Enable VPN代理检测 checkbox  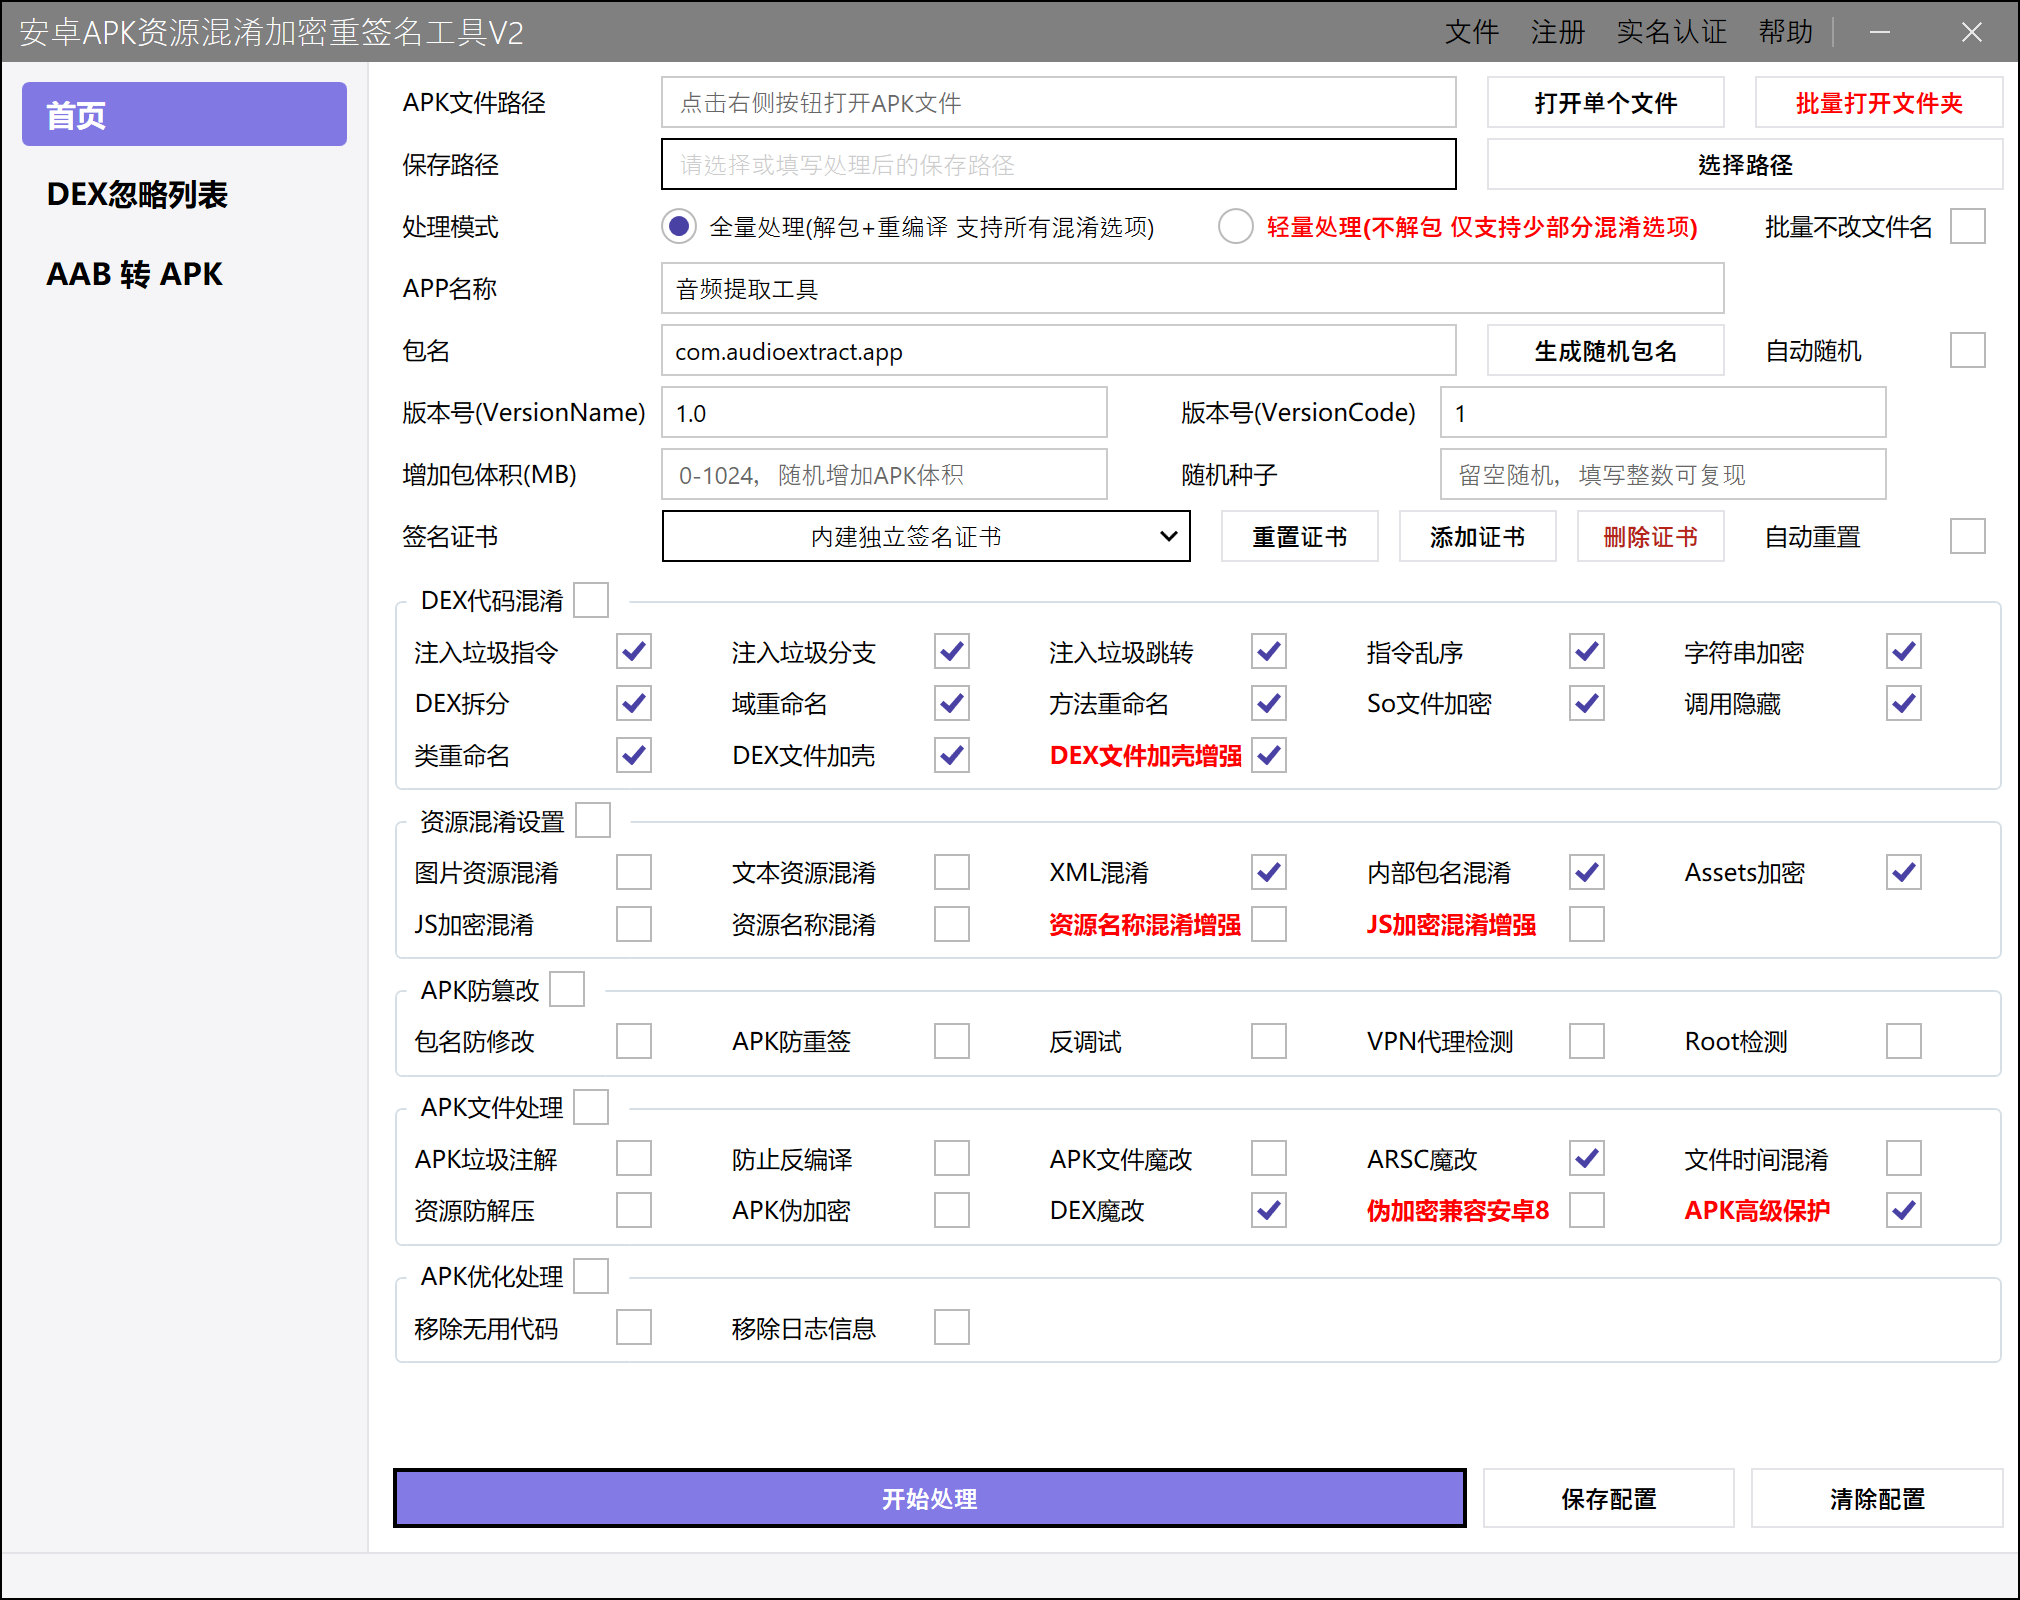[1586, 1041]
